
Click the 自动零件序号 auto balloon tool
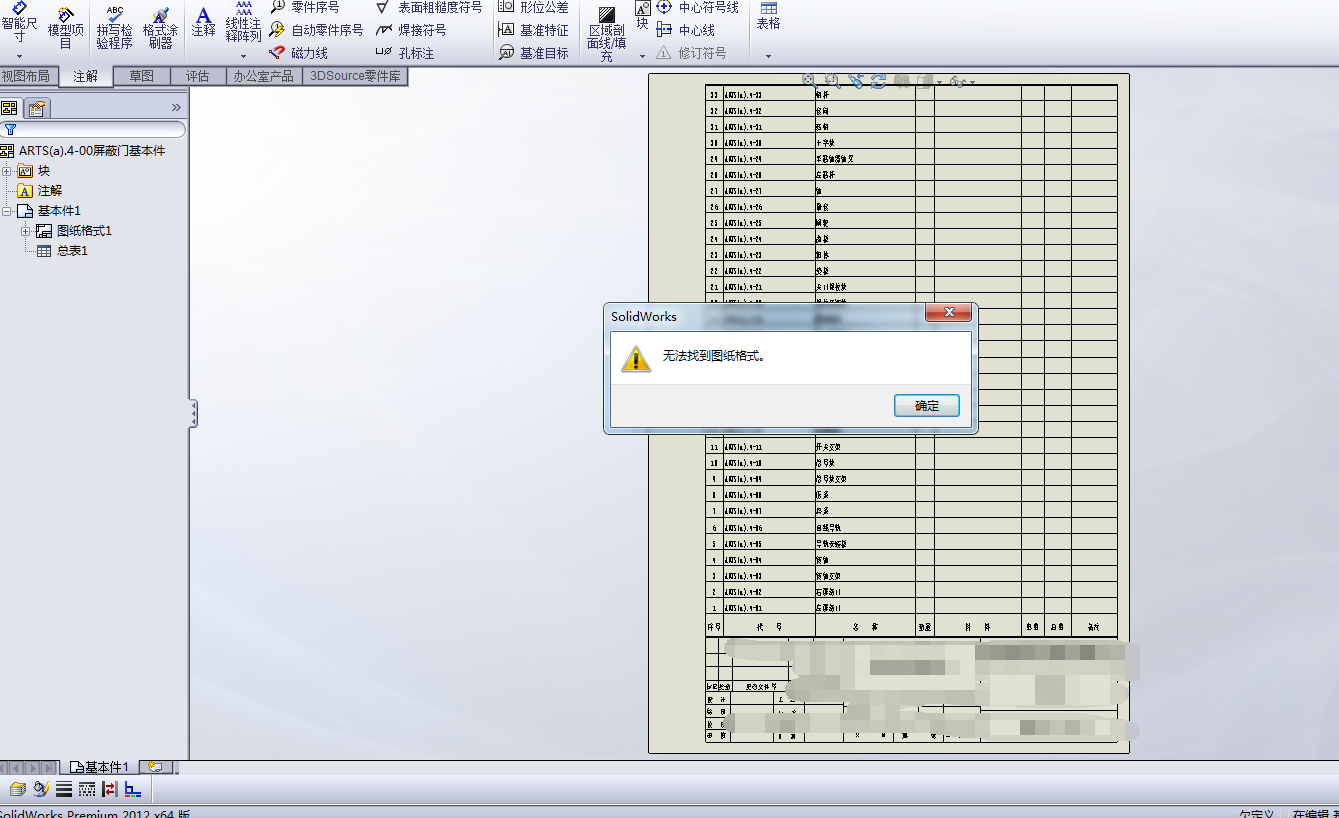point(316,30)
